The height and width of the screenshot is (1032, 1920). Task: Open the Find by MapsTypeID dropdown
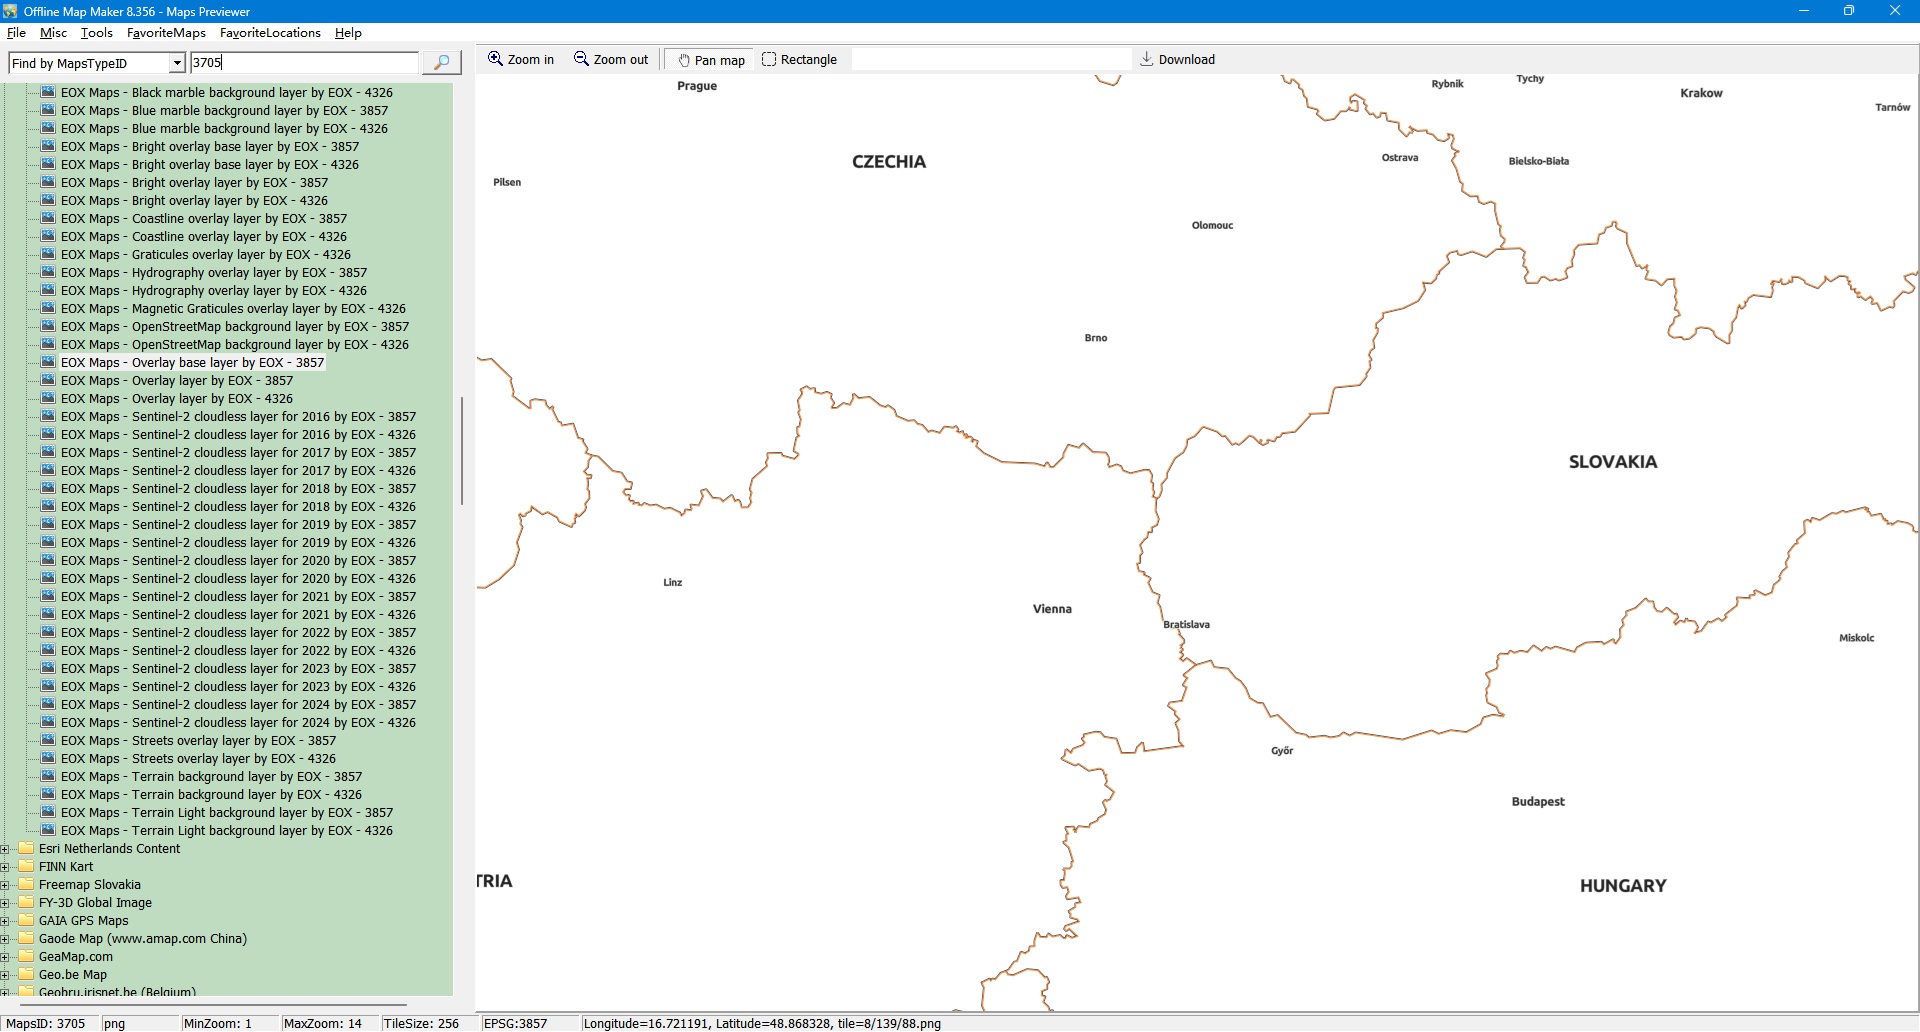177,64
